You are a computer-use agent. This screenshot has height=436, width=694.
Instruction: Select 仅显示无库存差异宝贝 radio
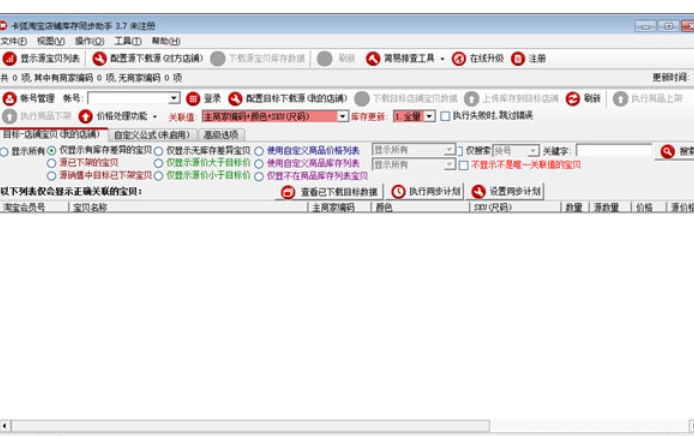pos(158,151)
